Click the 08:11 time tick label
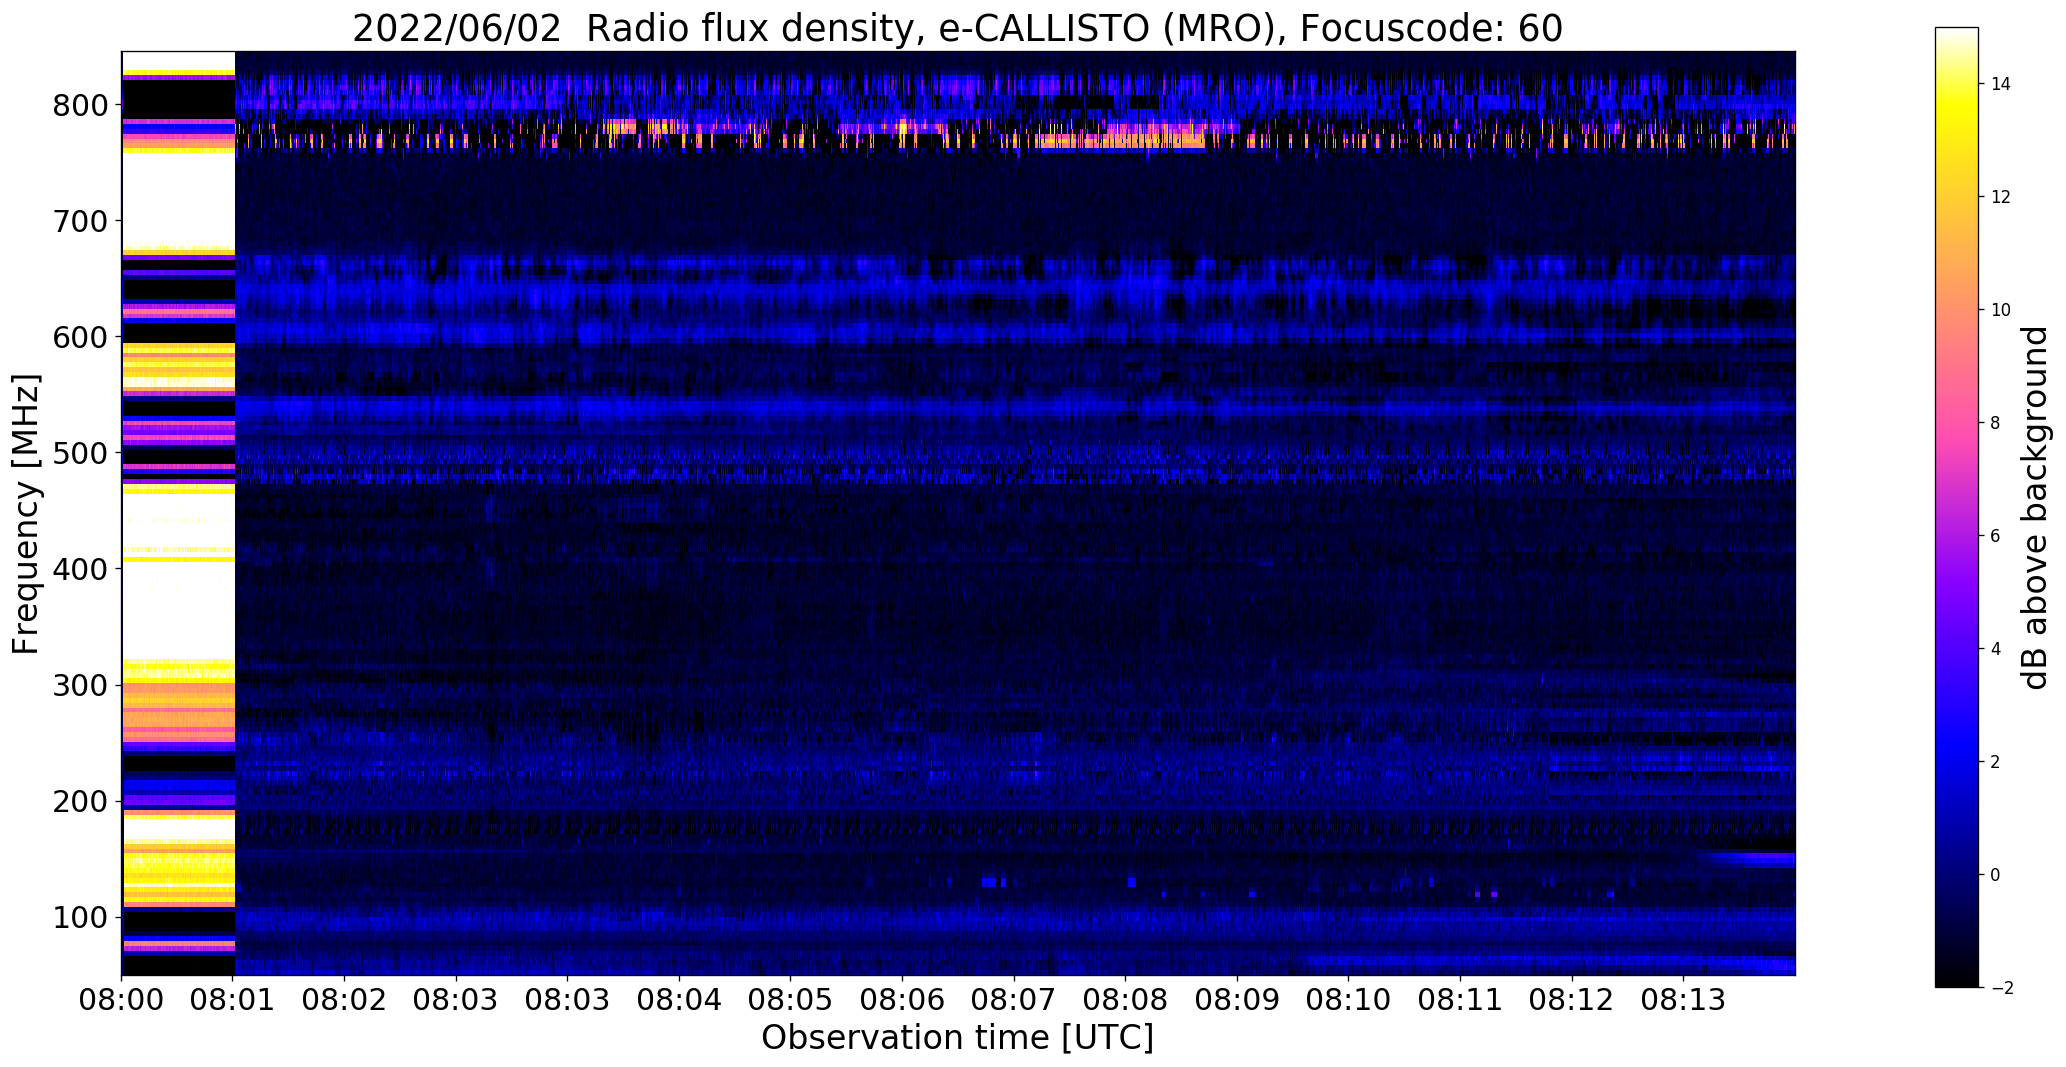 point(1461,998)
